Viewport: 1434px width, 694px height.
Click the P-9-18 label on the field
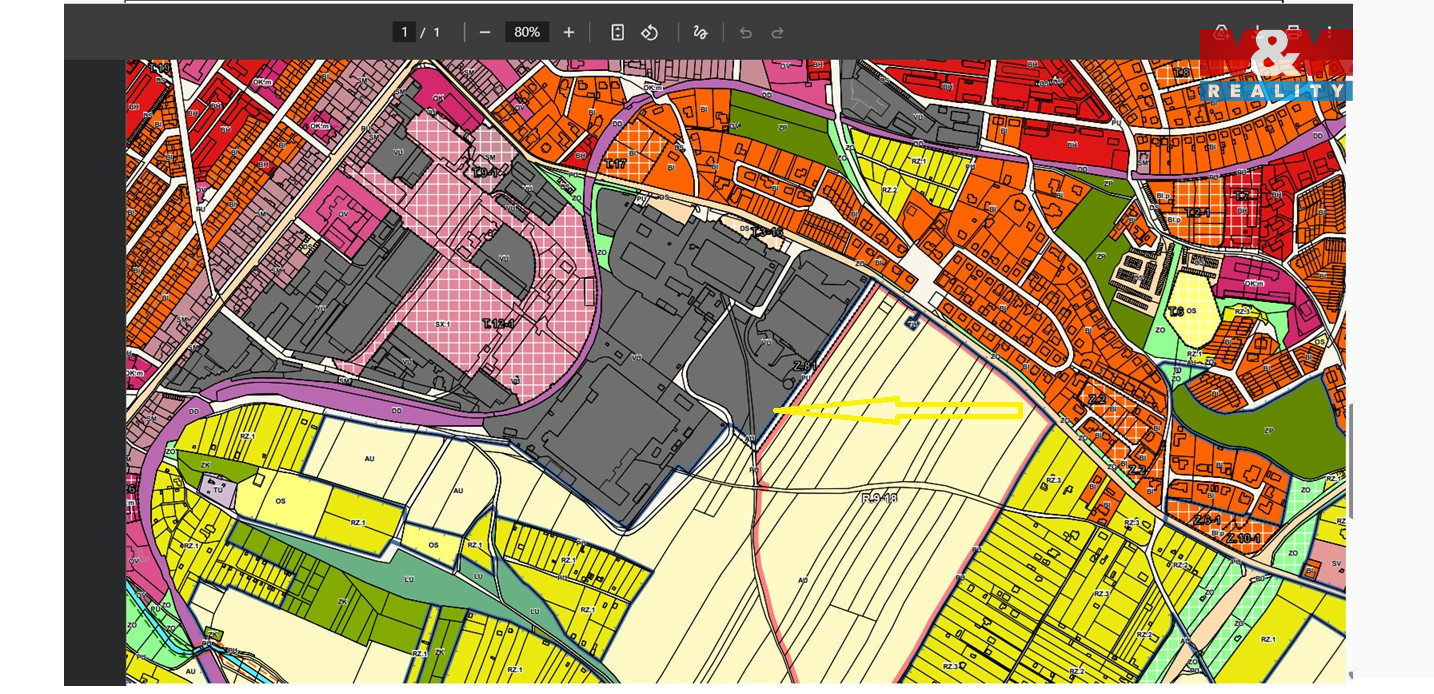click(880, 497)
